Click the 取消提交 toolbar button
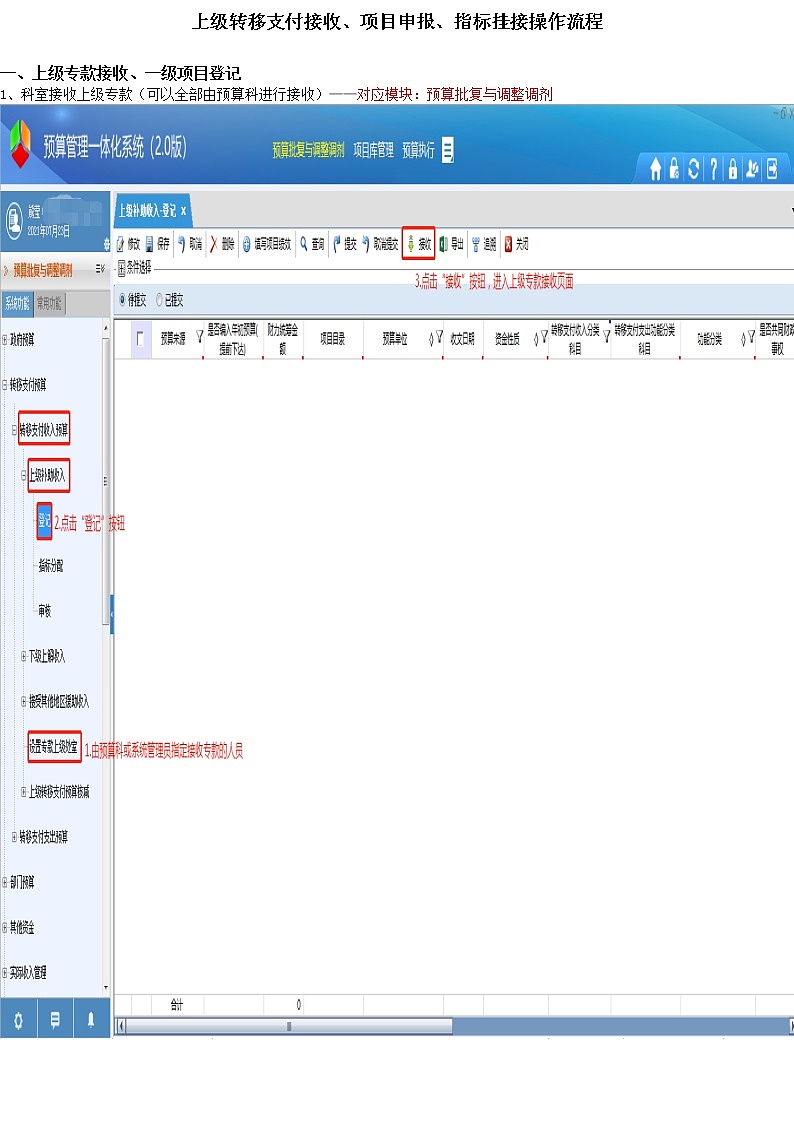 [379, 244]
